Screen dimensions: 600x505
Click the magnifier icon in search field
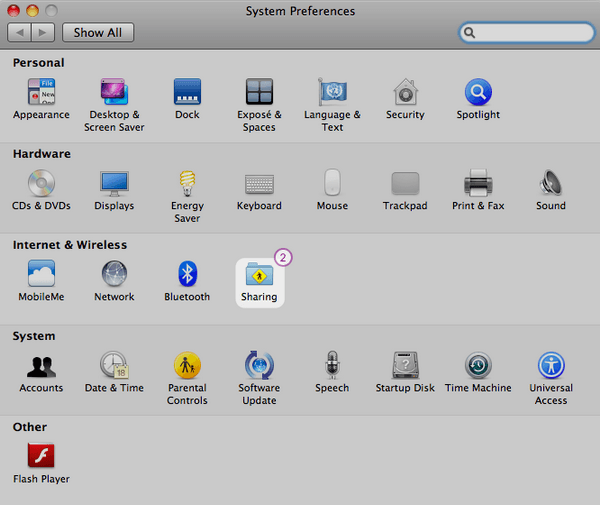pyautogui.click(x=470, y=33)
